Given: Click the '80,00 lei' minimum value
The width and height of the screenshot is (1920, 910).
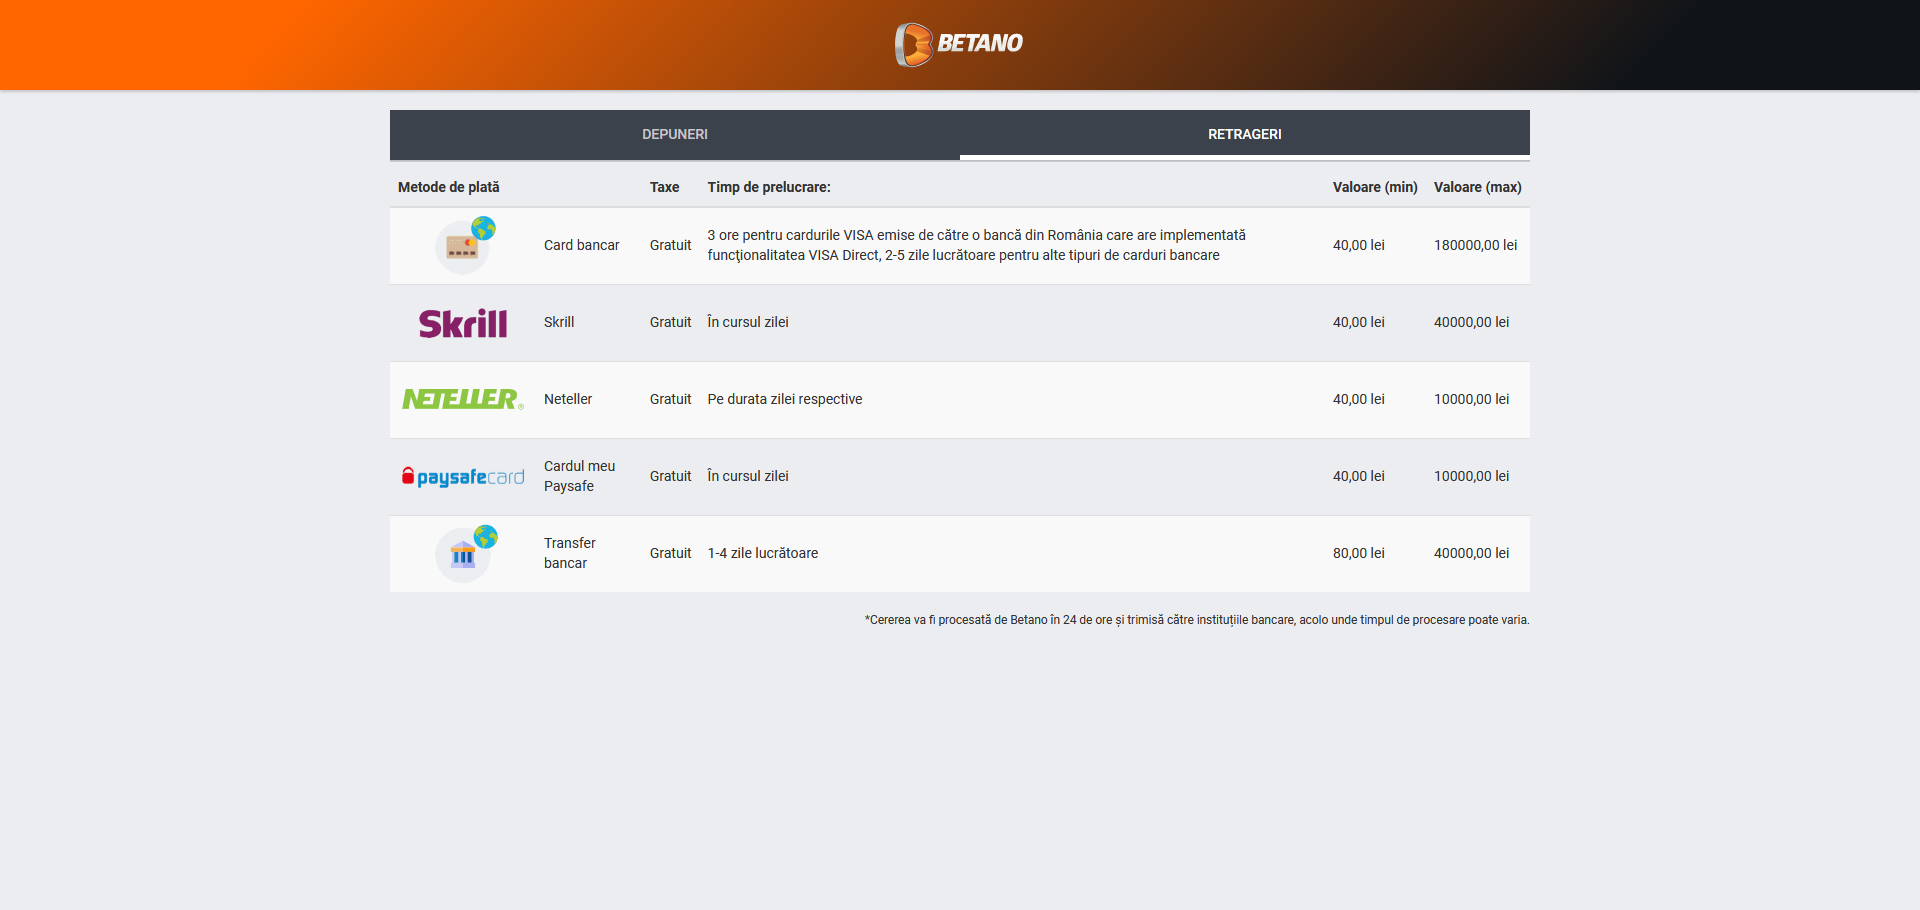Looking at the screenshot, I should (1359, 553).
